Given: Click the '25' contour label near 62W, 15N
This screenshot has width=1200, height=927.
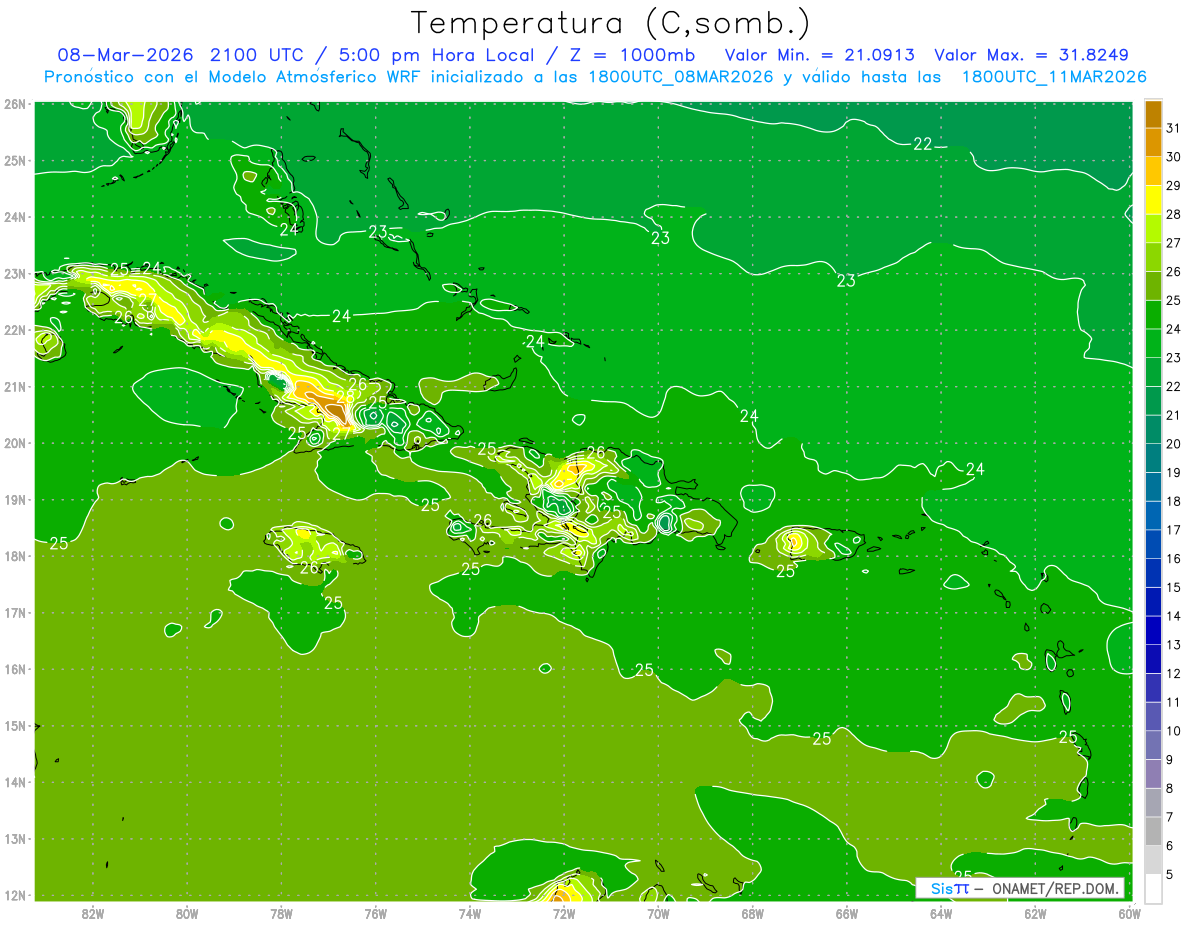Looking at the screenshot, I should (x=1068, y=737).
